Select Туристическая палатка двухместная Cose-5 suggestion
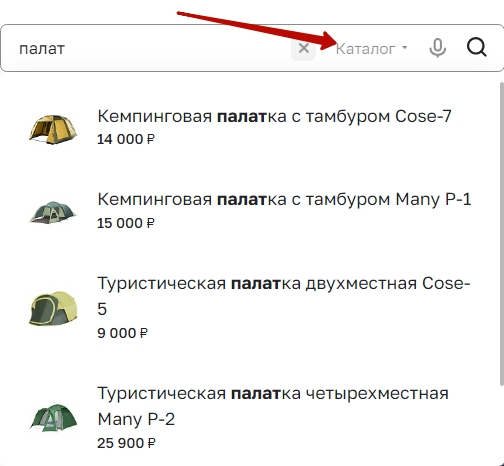 click(x=284, y=296)
